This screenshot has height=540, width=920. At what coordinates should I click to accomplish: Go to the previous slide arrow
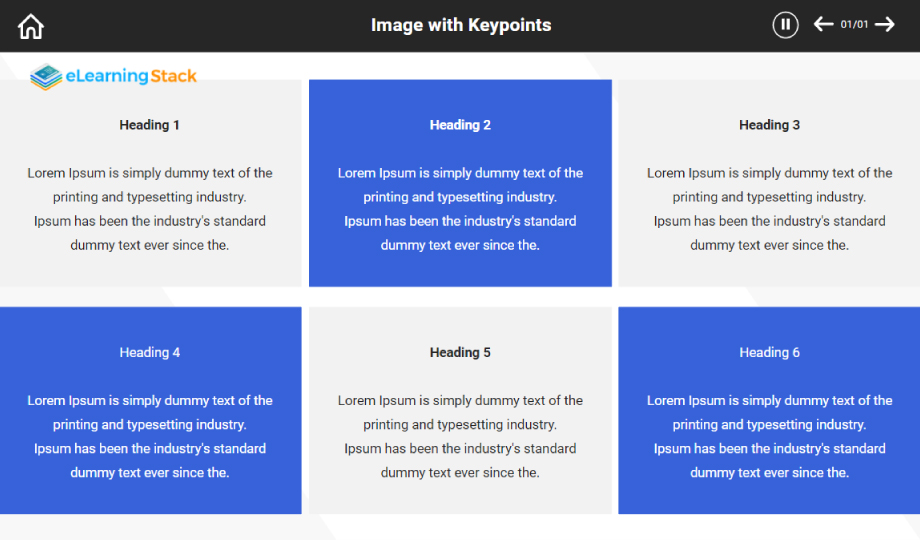[x=823, y=24]
